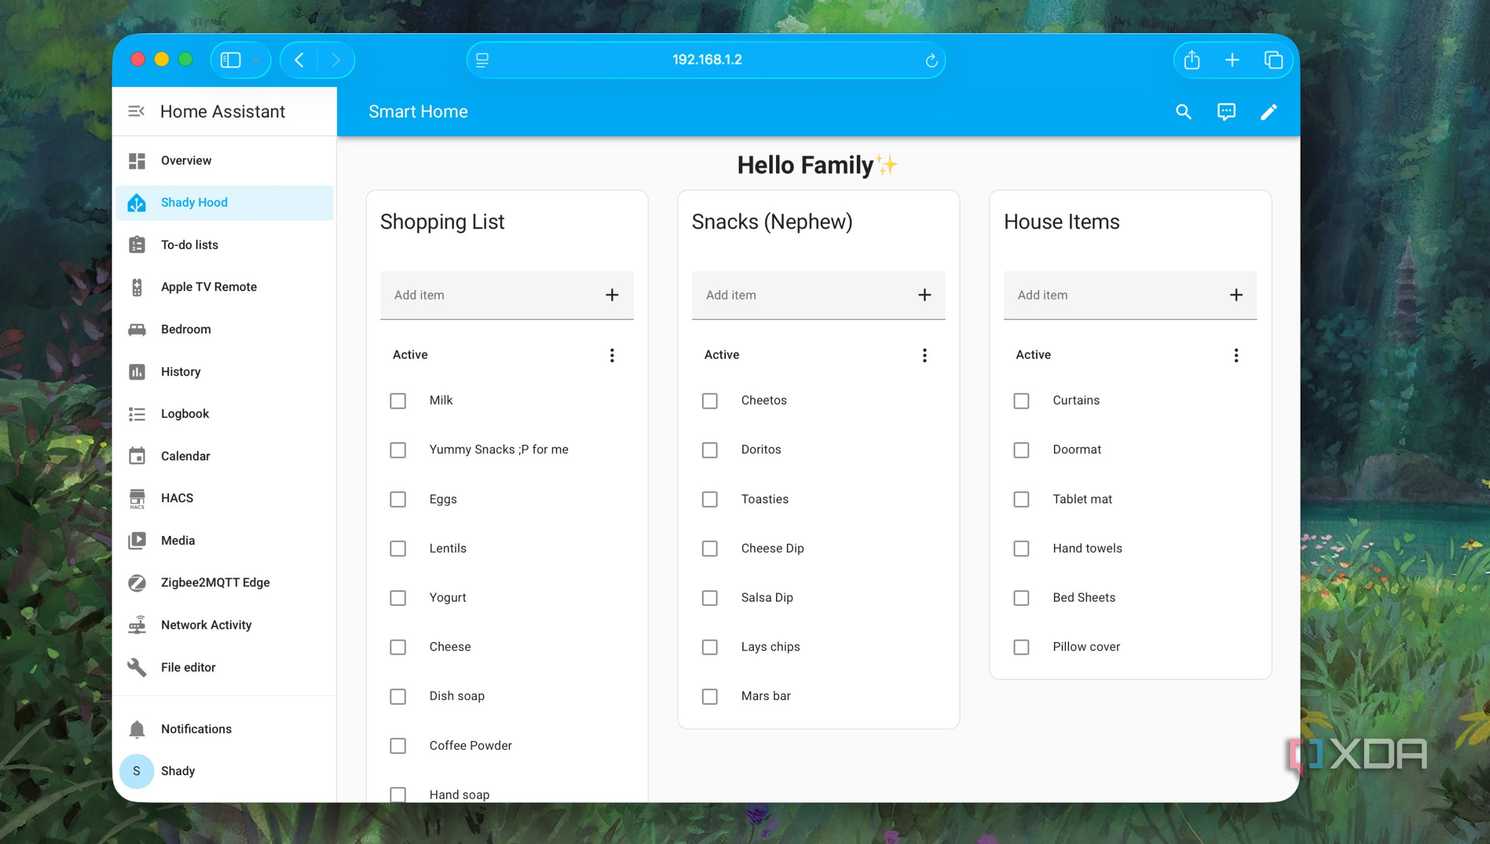Click the Bed Sheets item text

pyautogui.click(x=1084, y=597)
